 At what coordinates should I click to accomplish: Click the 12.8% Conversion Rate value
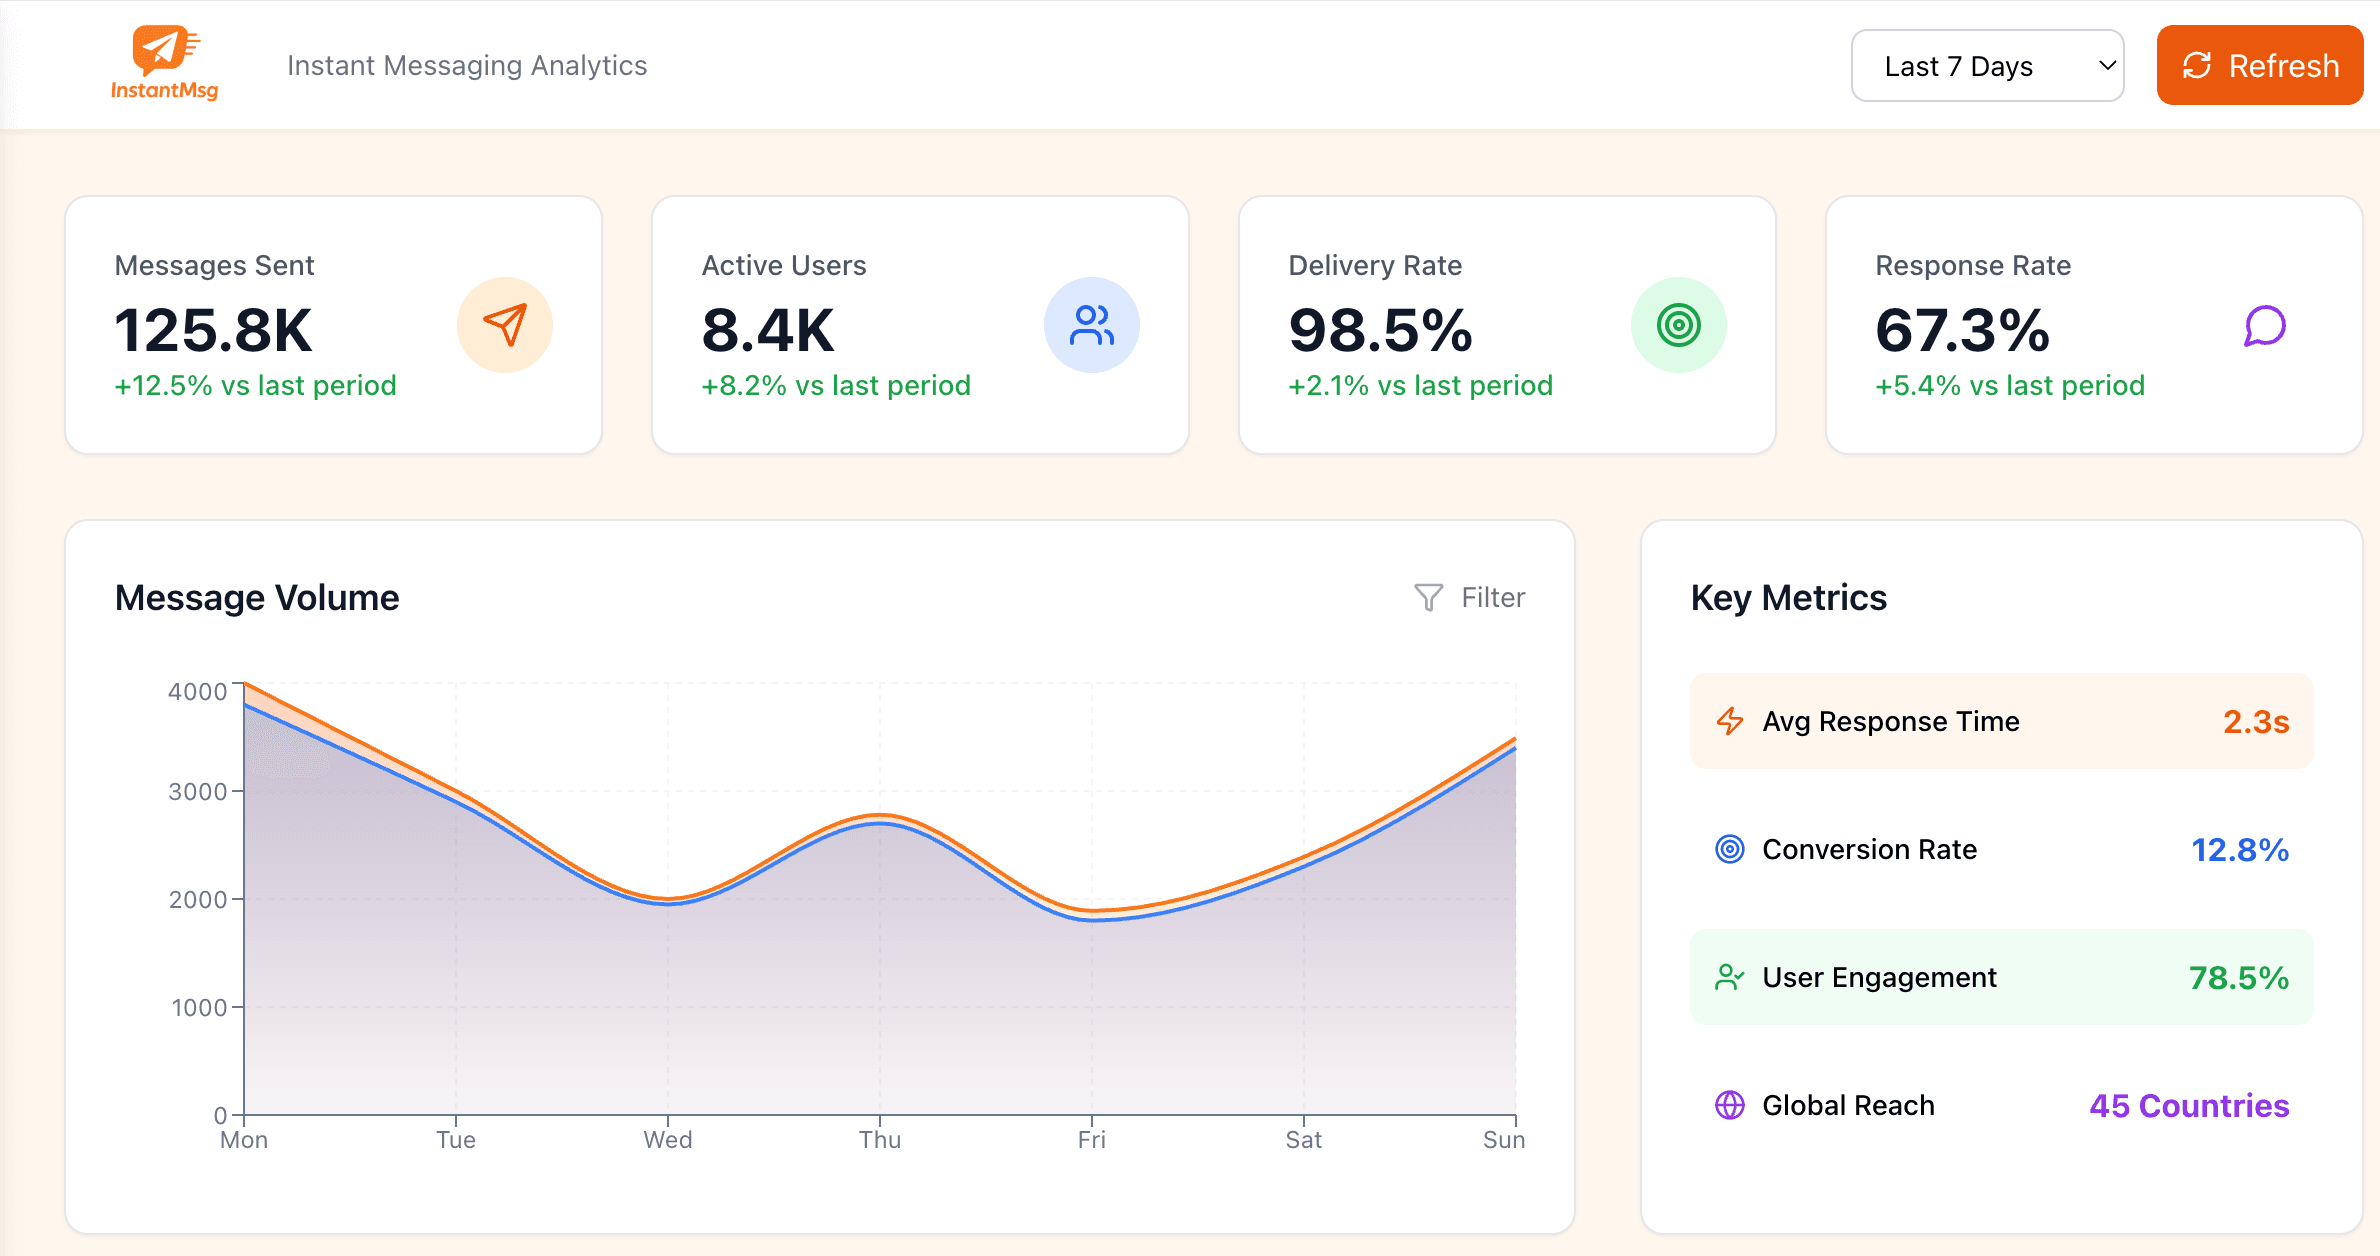pos(2239,849)
